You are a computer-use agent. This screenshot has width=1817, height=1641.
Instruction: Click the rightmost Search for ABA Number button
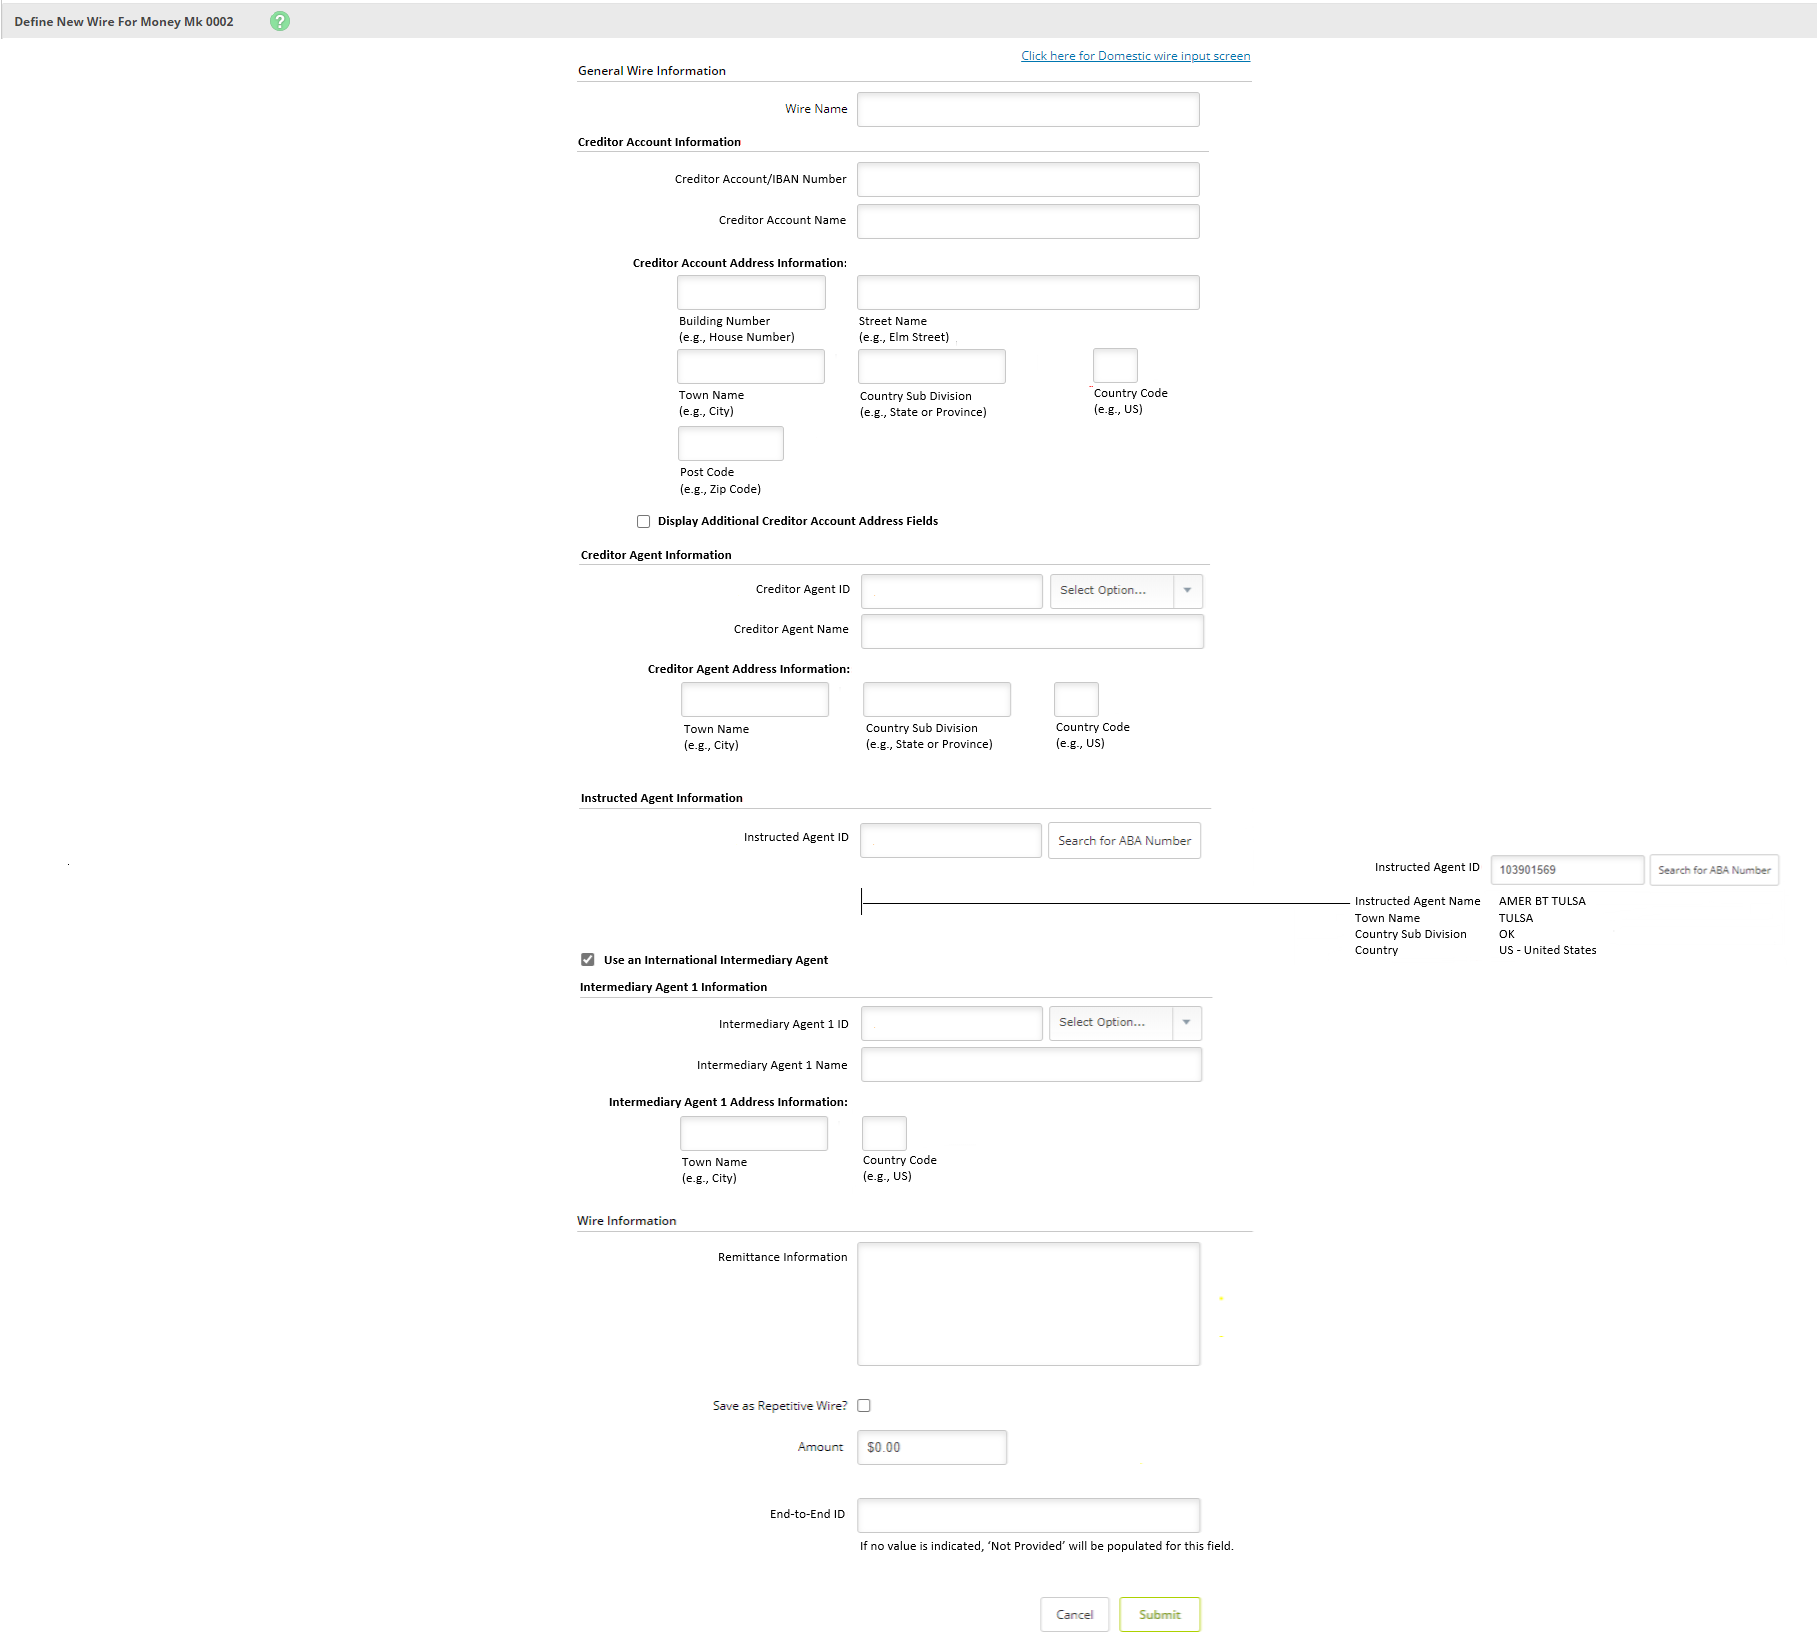coord(1714,870)
